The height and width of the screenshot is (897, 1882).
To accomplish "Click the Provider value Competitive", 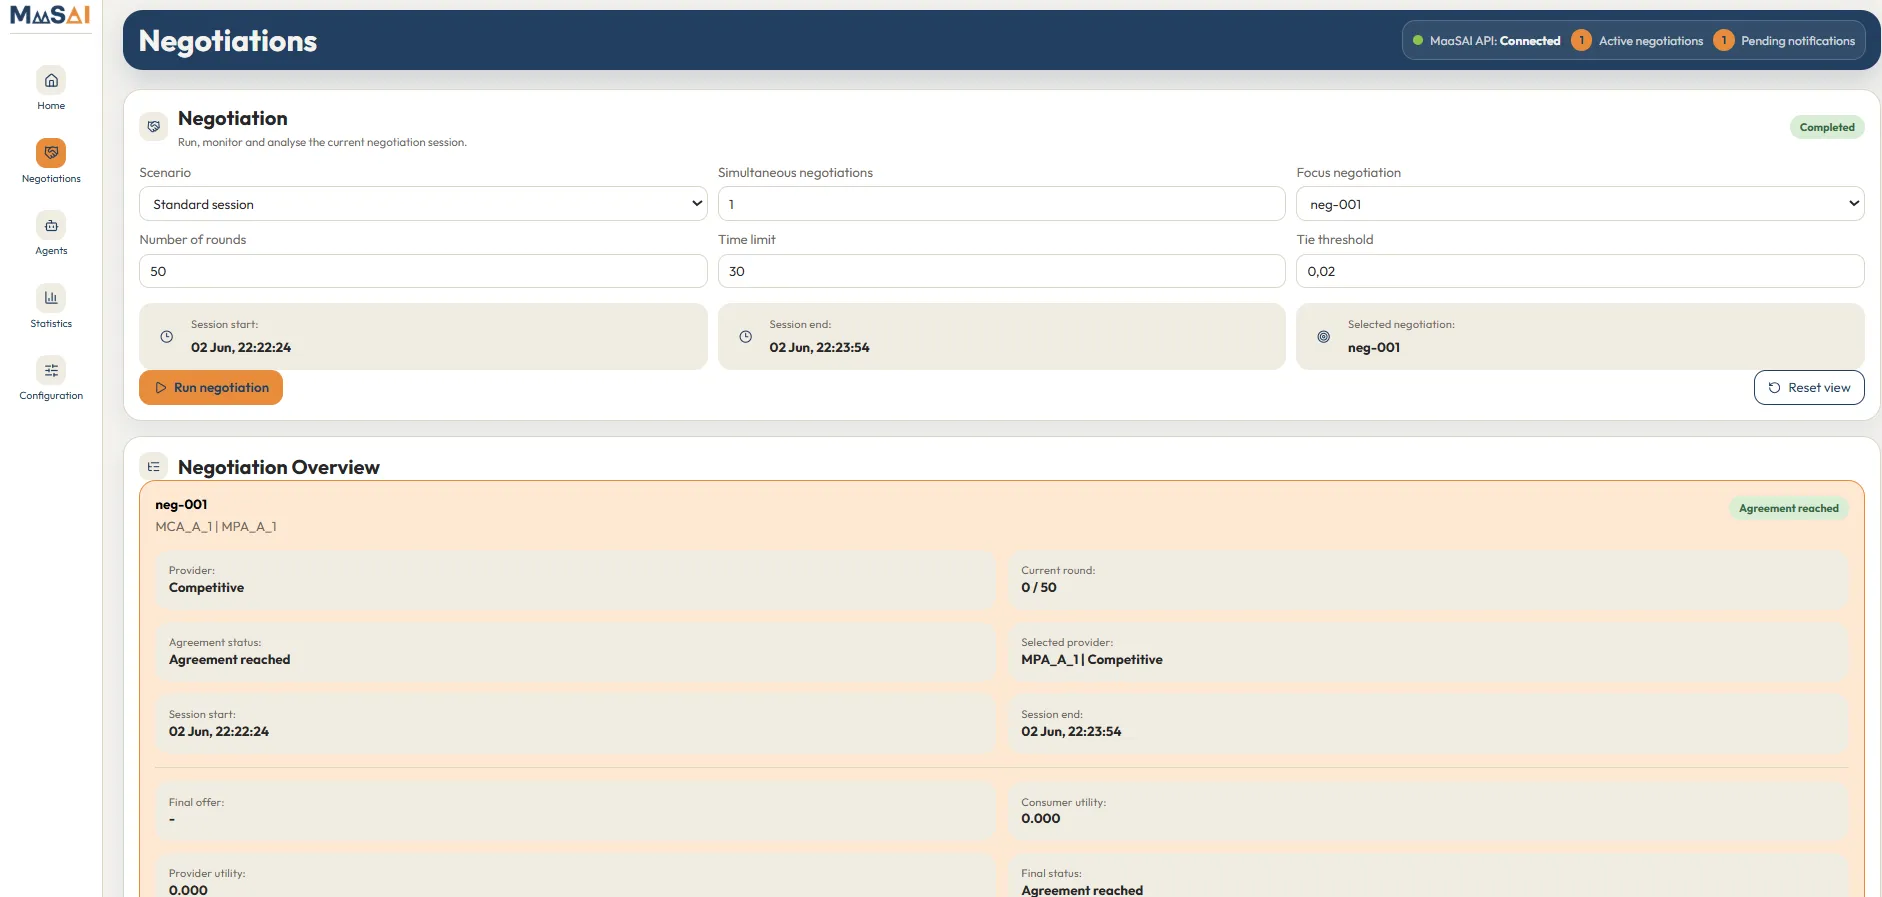I will (206, 588).
